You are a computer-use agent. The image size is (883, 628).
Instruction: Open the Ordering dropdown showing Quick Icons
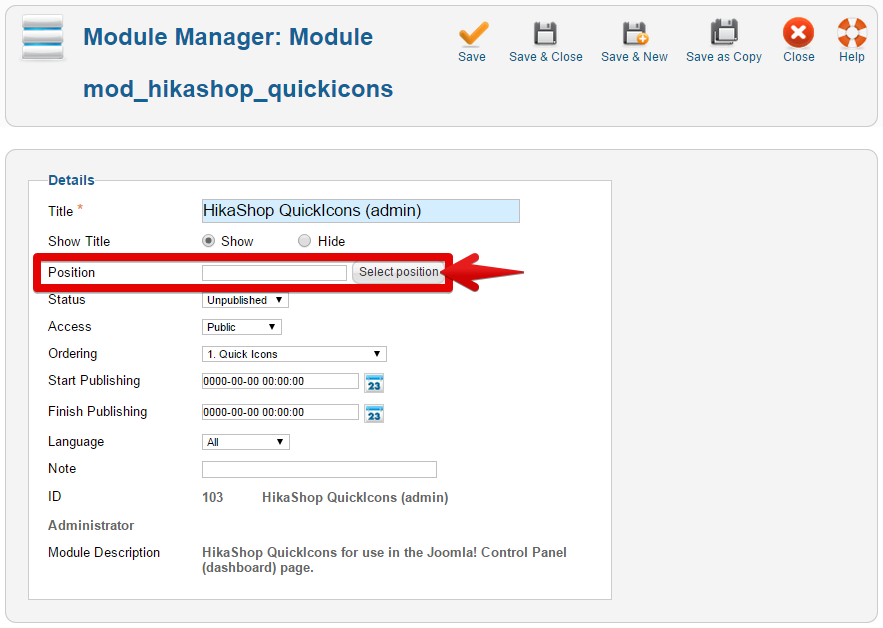(294, 354)
